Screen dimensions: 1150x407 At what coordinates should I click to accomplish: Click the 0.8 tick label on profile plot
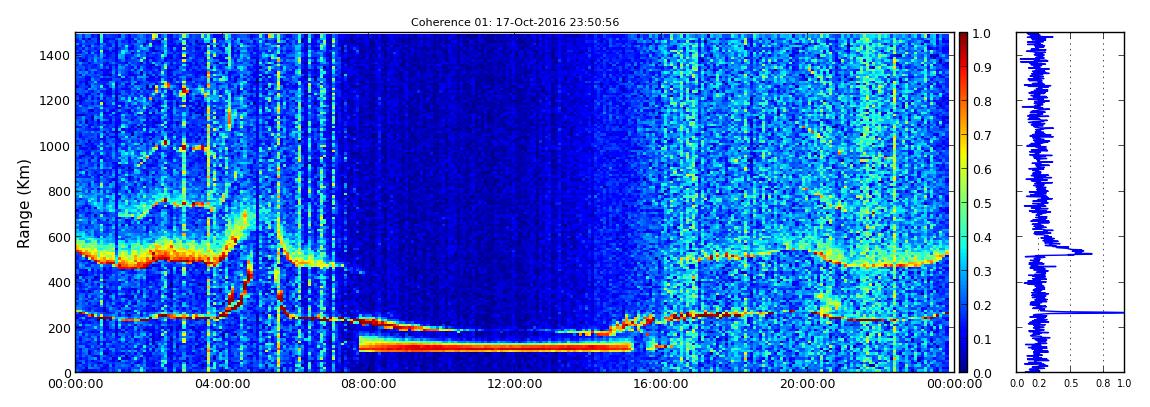[x=1103, y=384]
